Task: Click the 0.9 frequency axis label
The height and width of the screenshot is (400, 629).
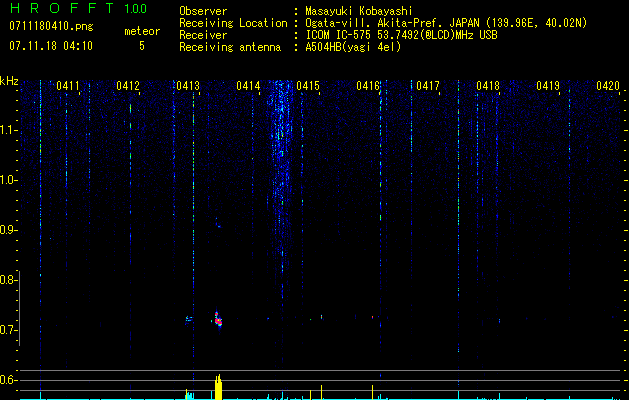Action: (8, 230)
